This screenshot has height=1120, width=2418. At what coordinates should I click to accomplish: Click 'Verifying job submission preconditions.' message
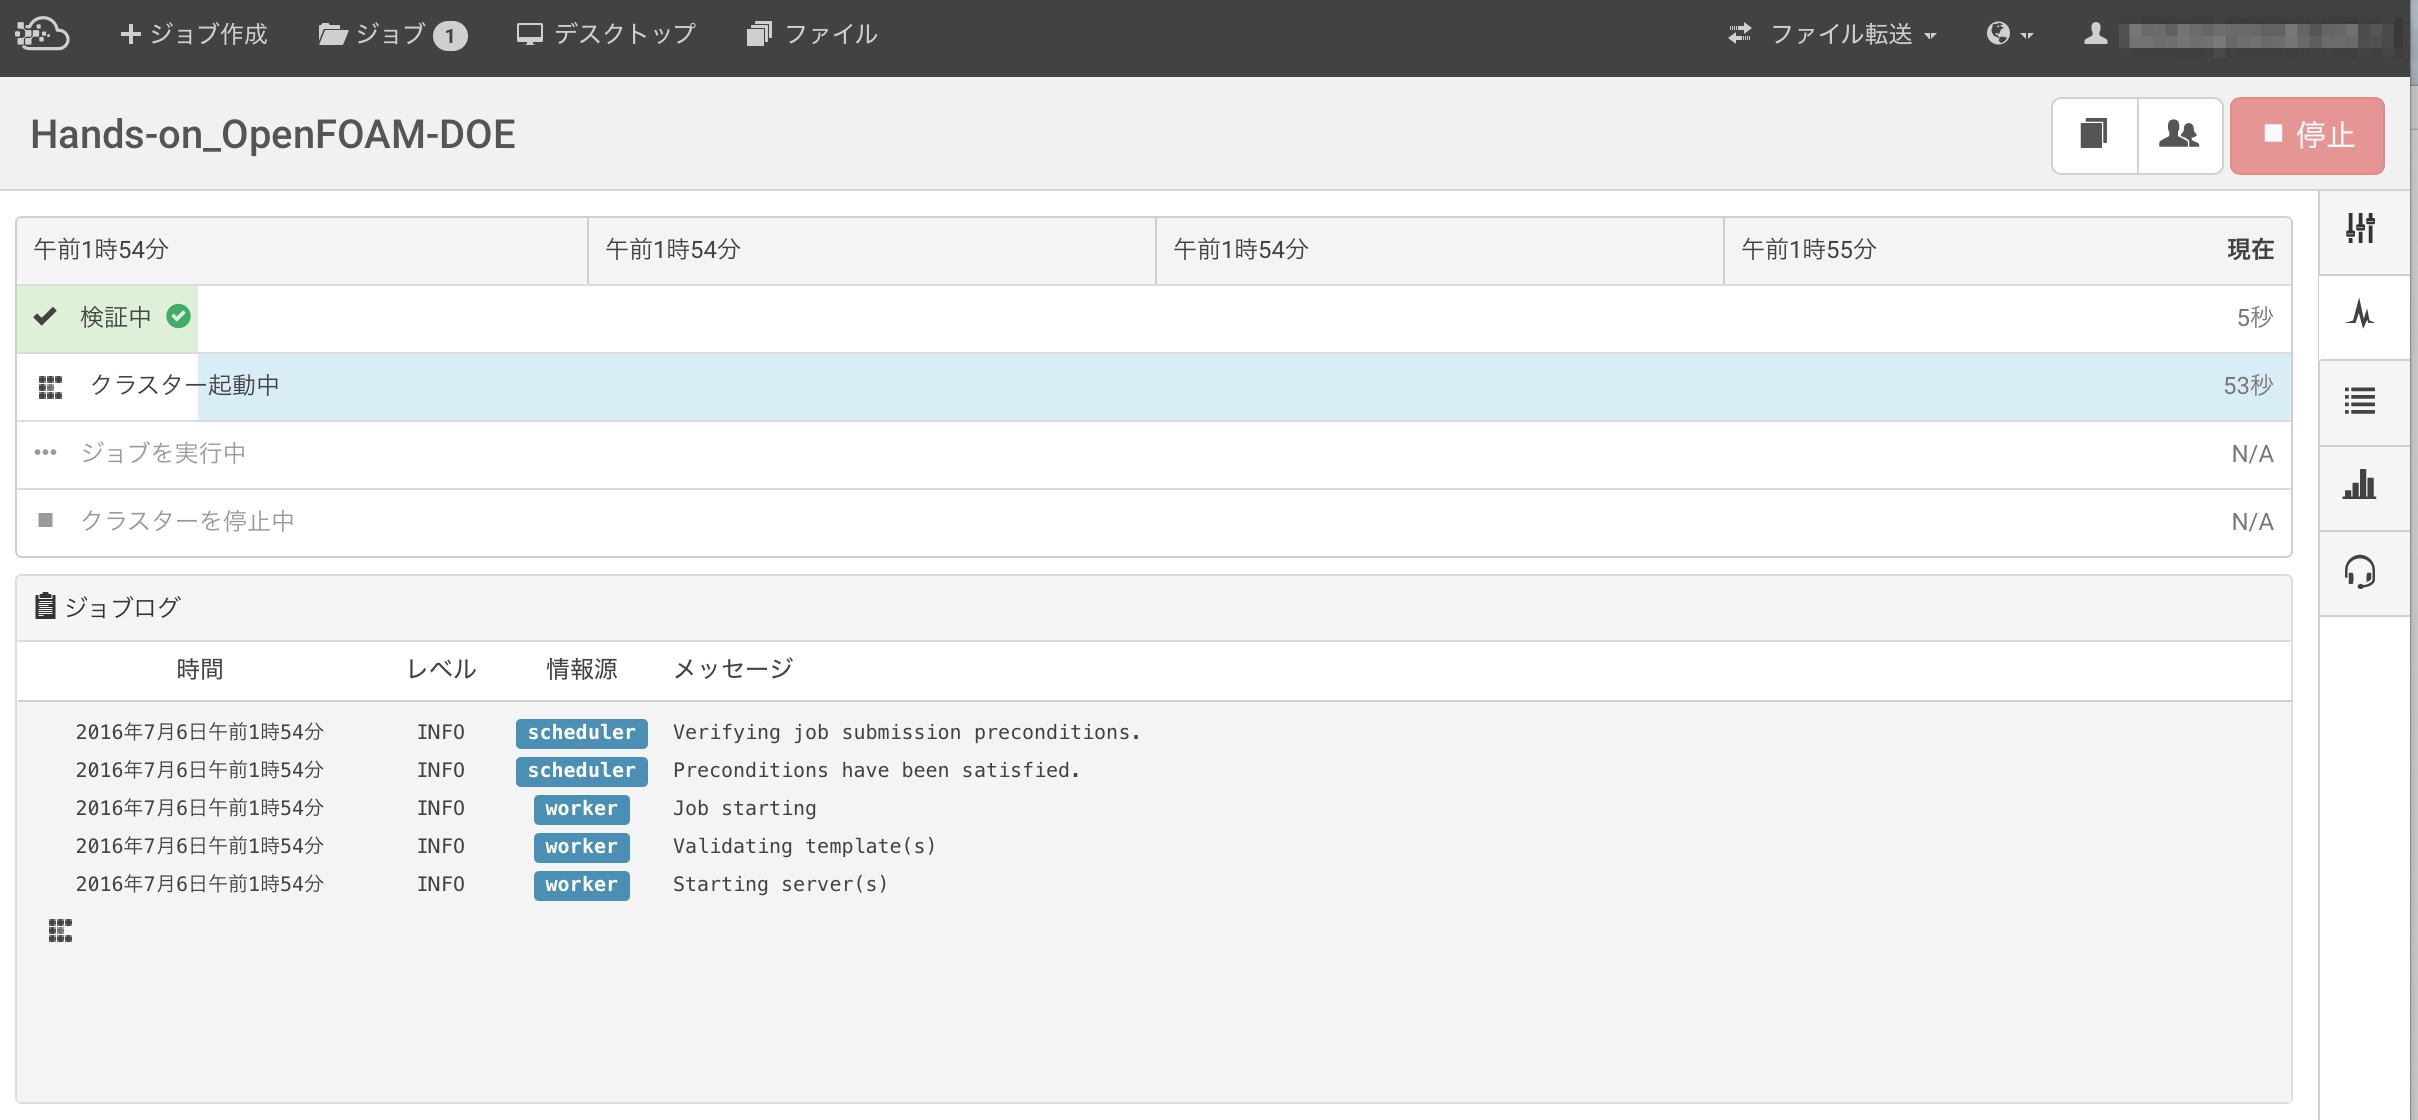click(907, 732)
